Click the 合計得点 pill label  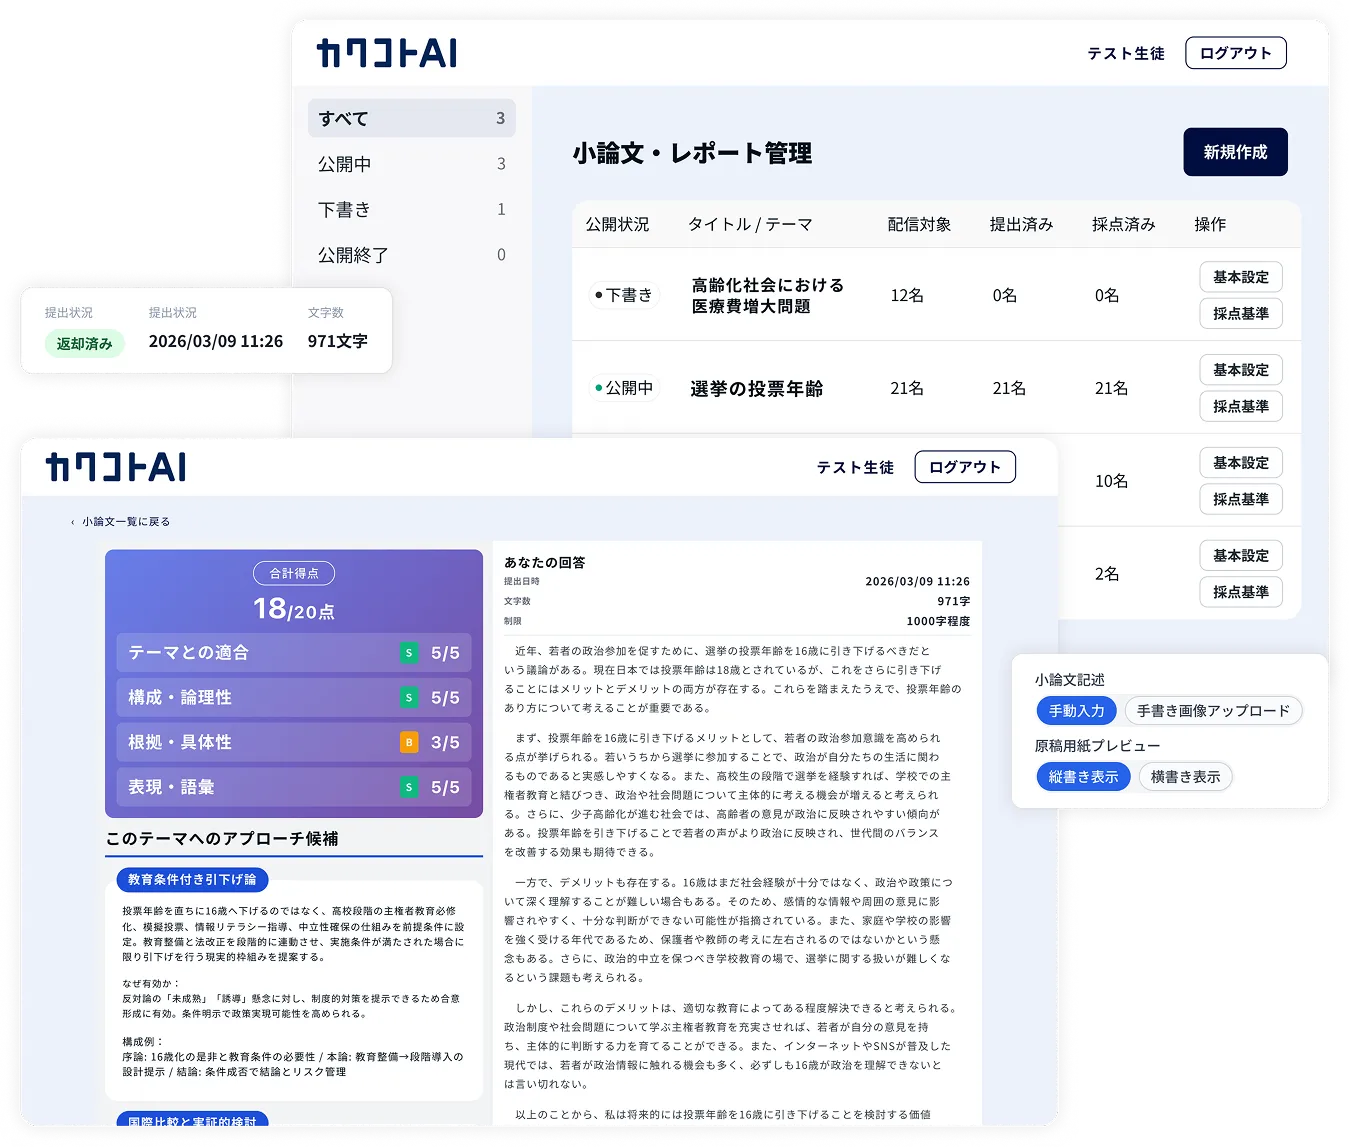[x=294, y=573]
